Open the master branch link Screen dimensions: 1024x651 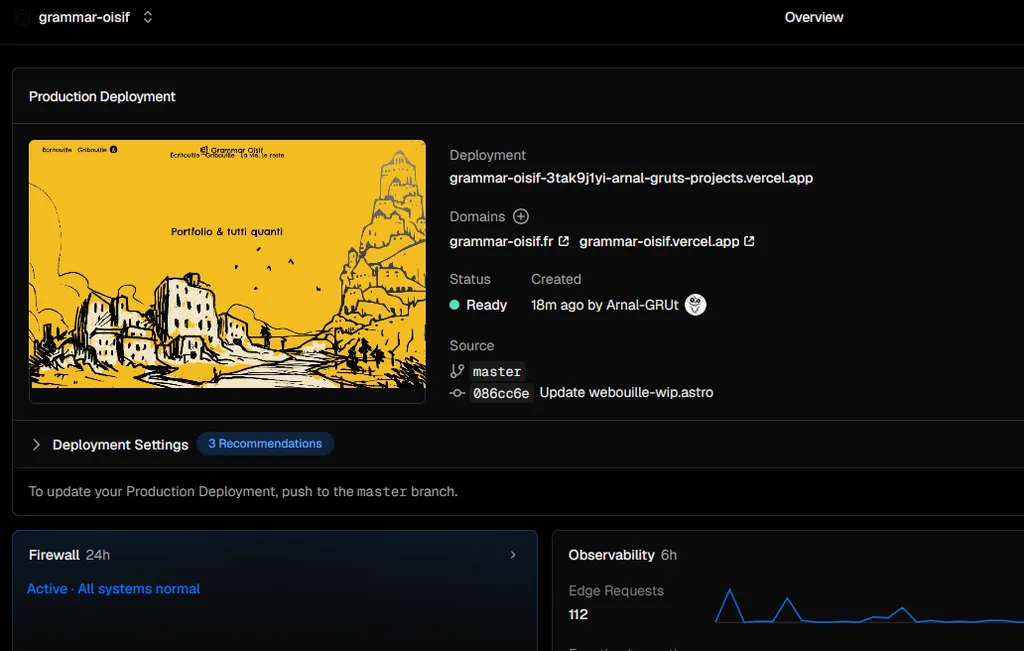[x=497, y=371]
